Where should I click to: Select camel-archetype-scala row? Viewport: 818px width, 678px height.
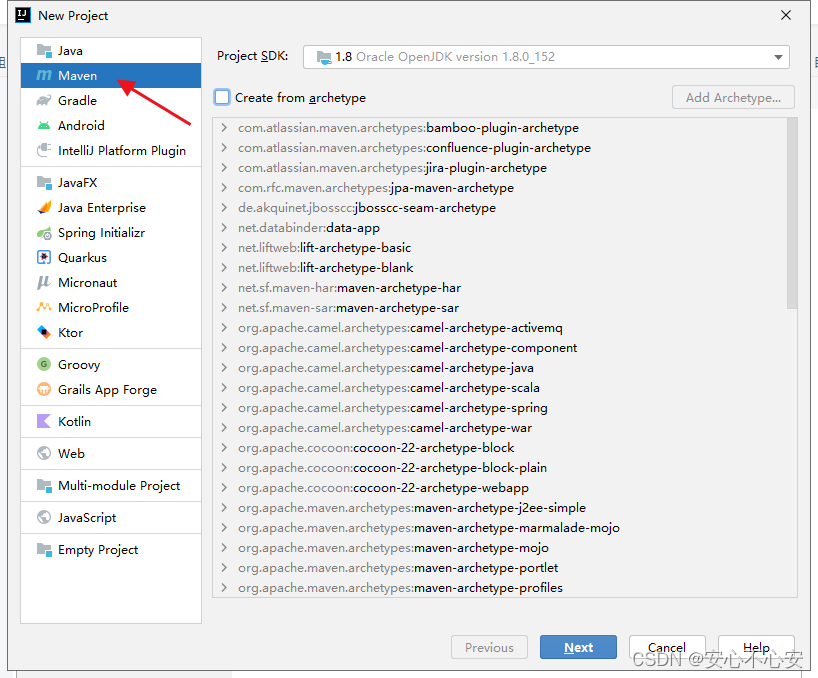[500, 388]
